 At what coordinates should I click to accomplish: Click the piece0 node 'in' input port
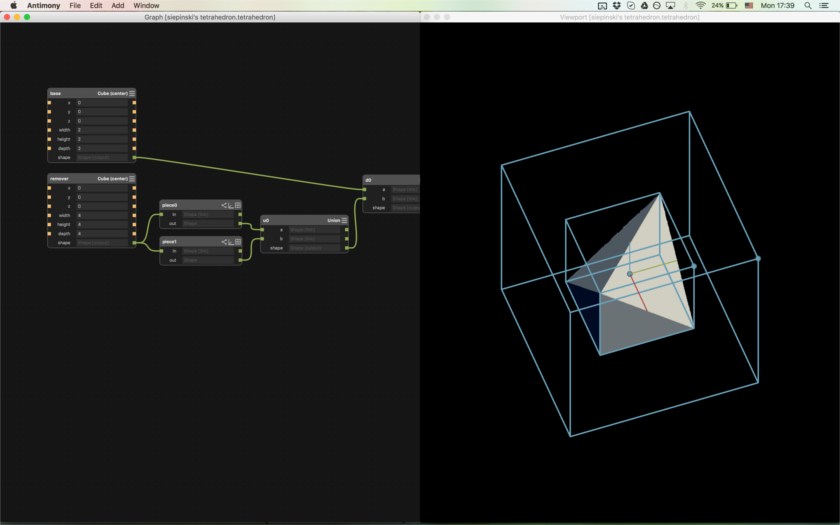pos(161,214)
